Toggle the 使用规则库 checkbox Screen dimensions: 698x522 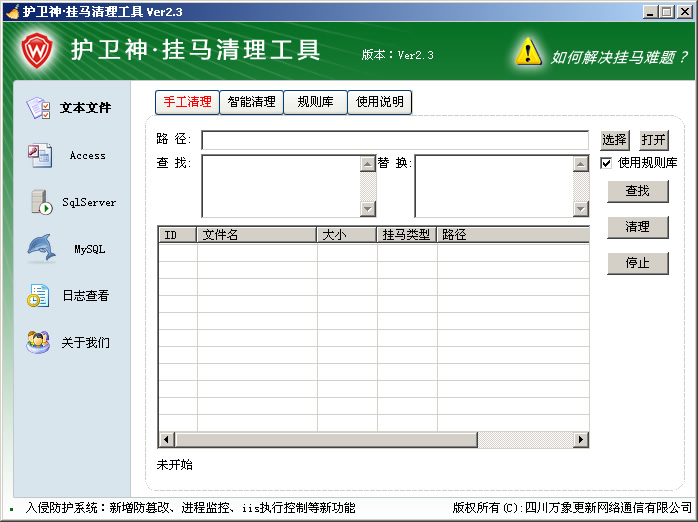click(x=606, y=163)
